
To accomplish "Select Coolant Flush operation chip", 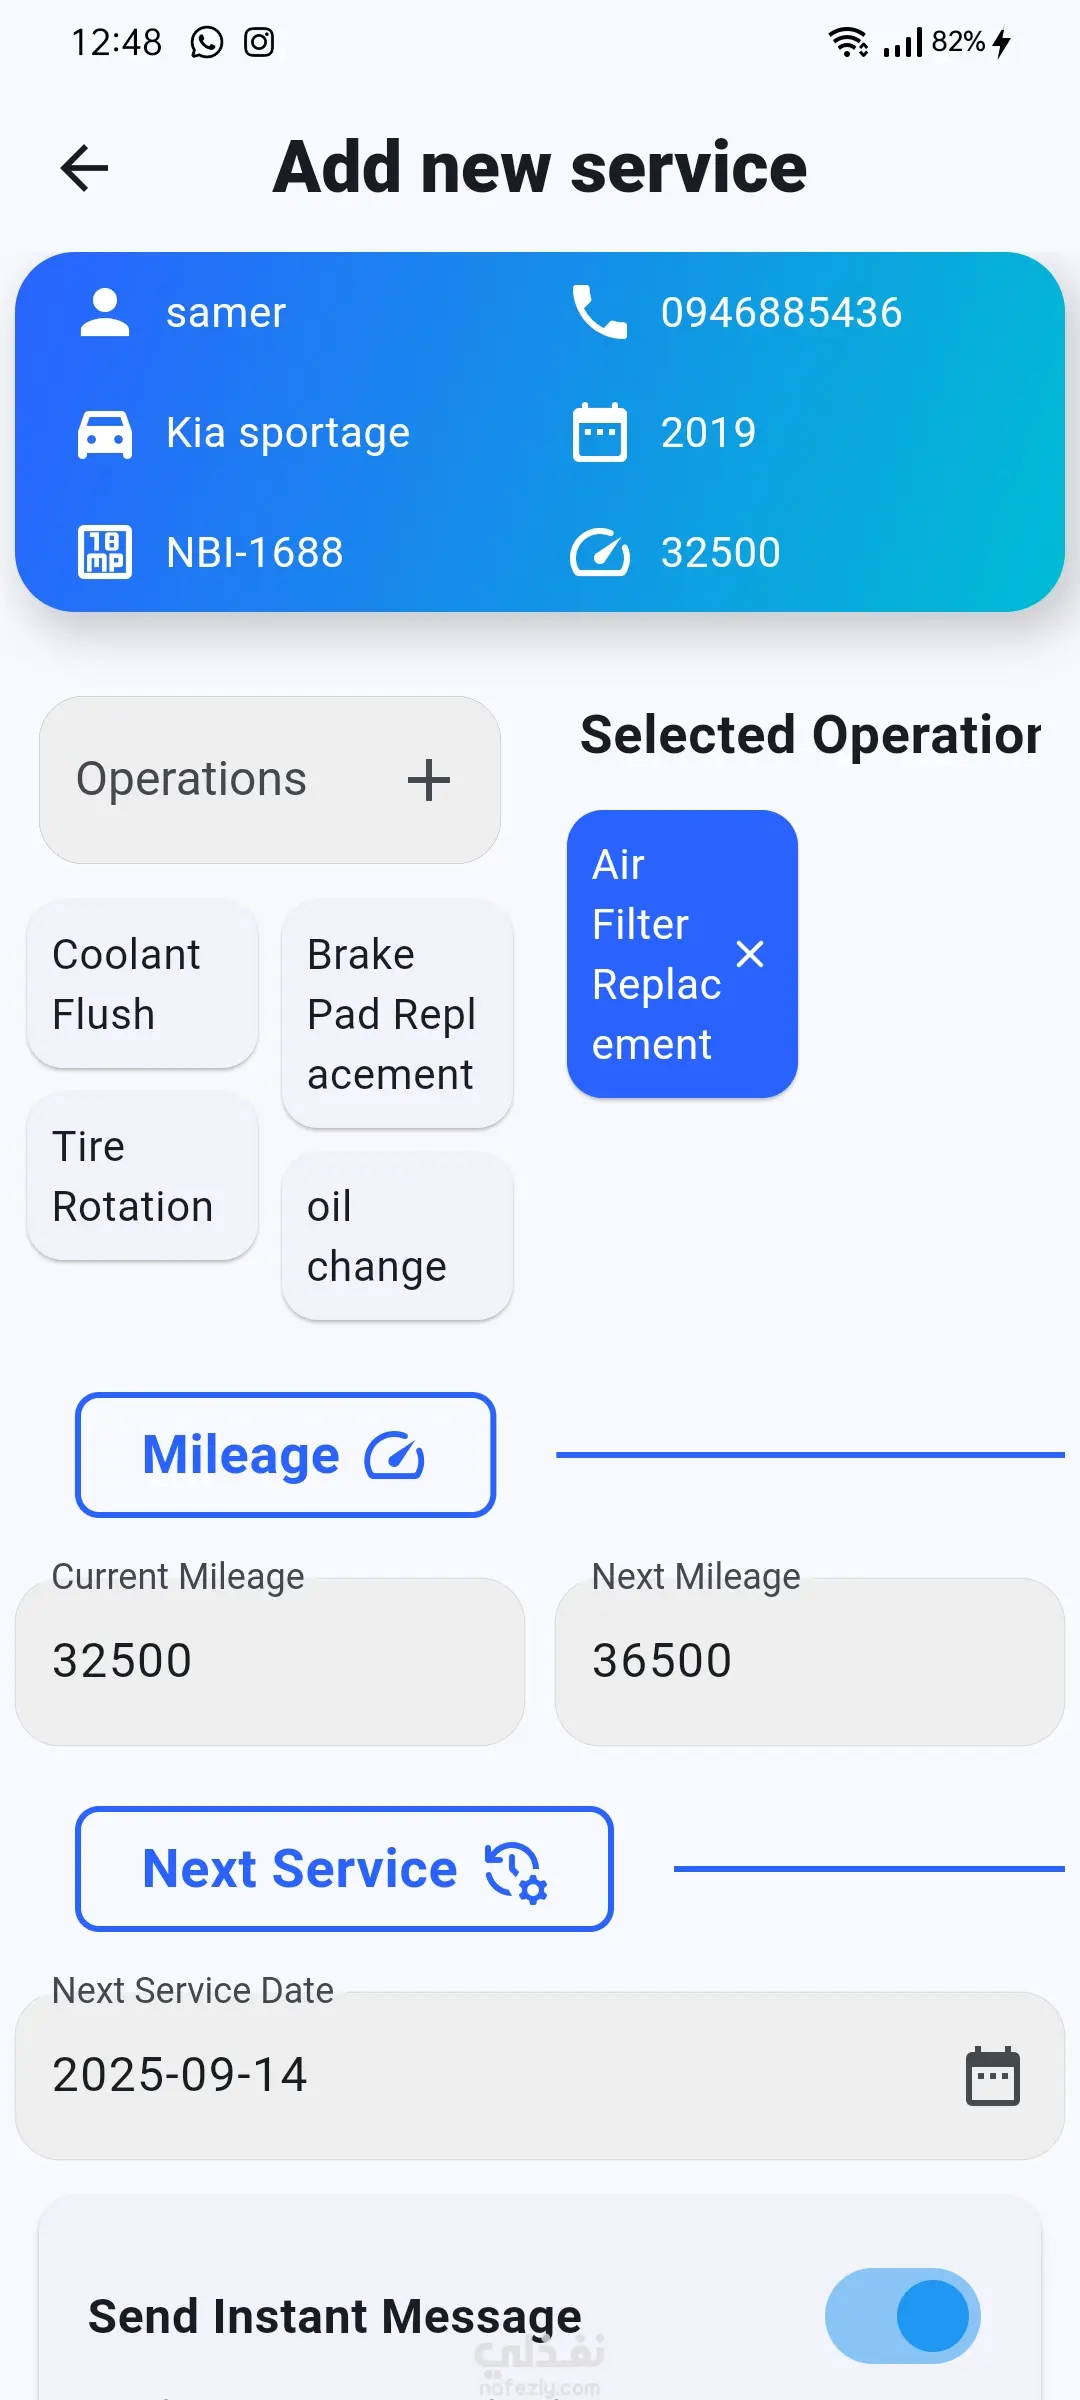I will tap(142, 984).
